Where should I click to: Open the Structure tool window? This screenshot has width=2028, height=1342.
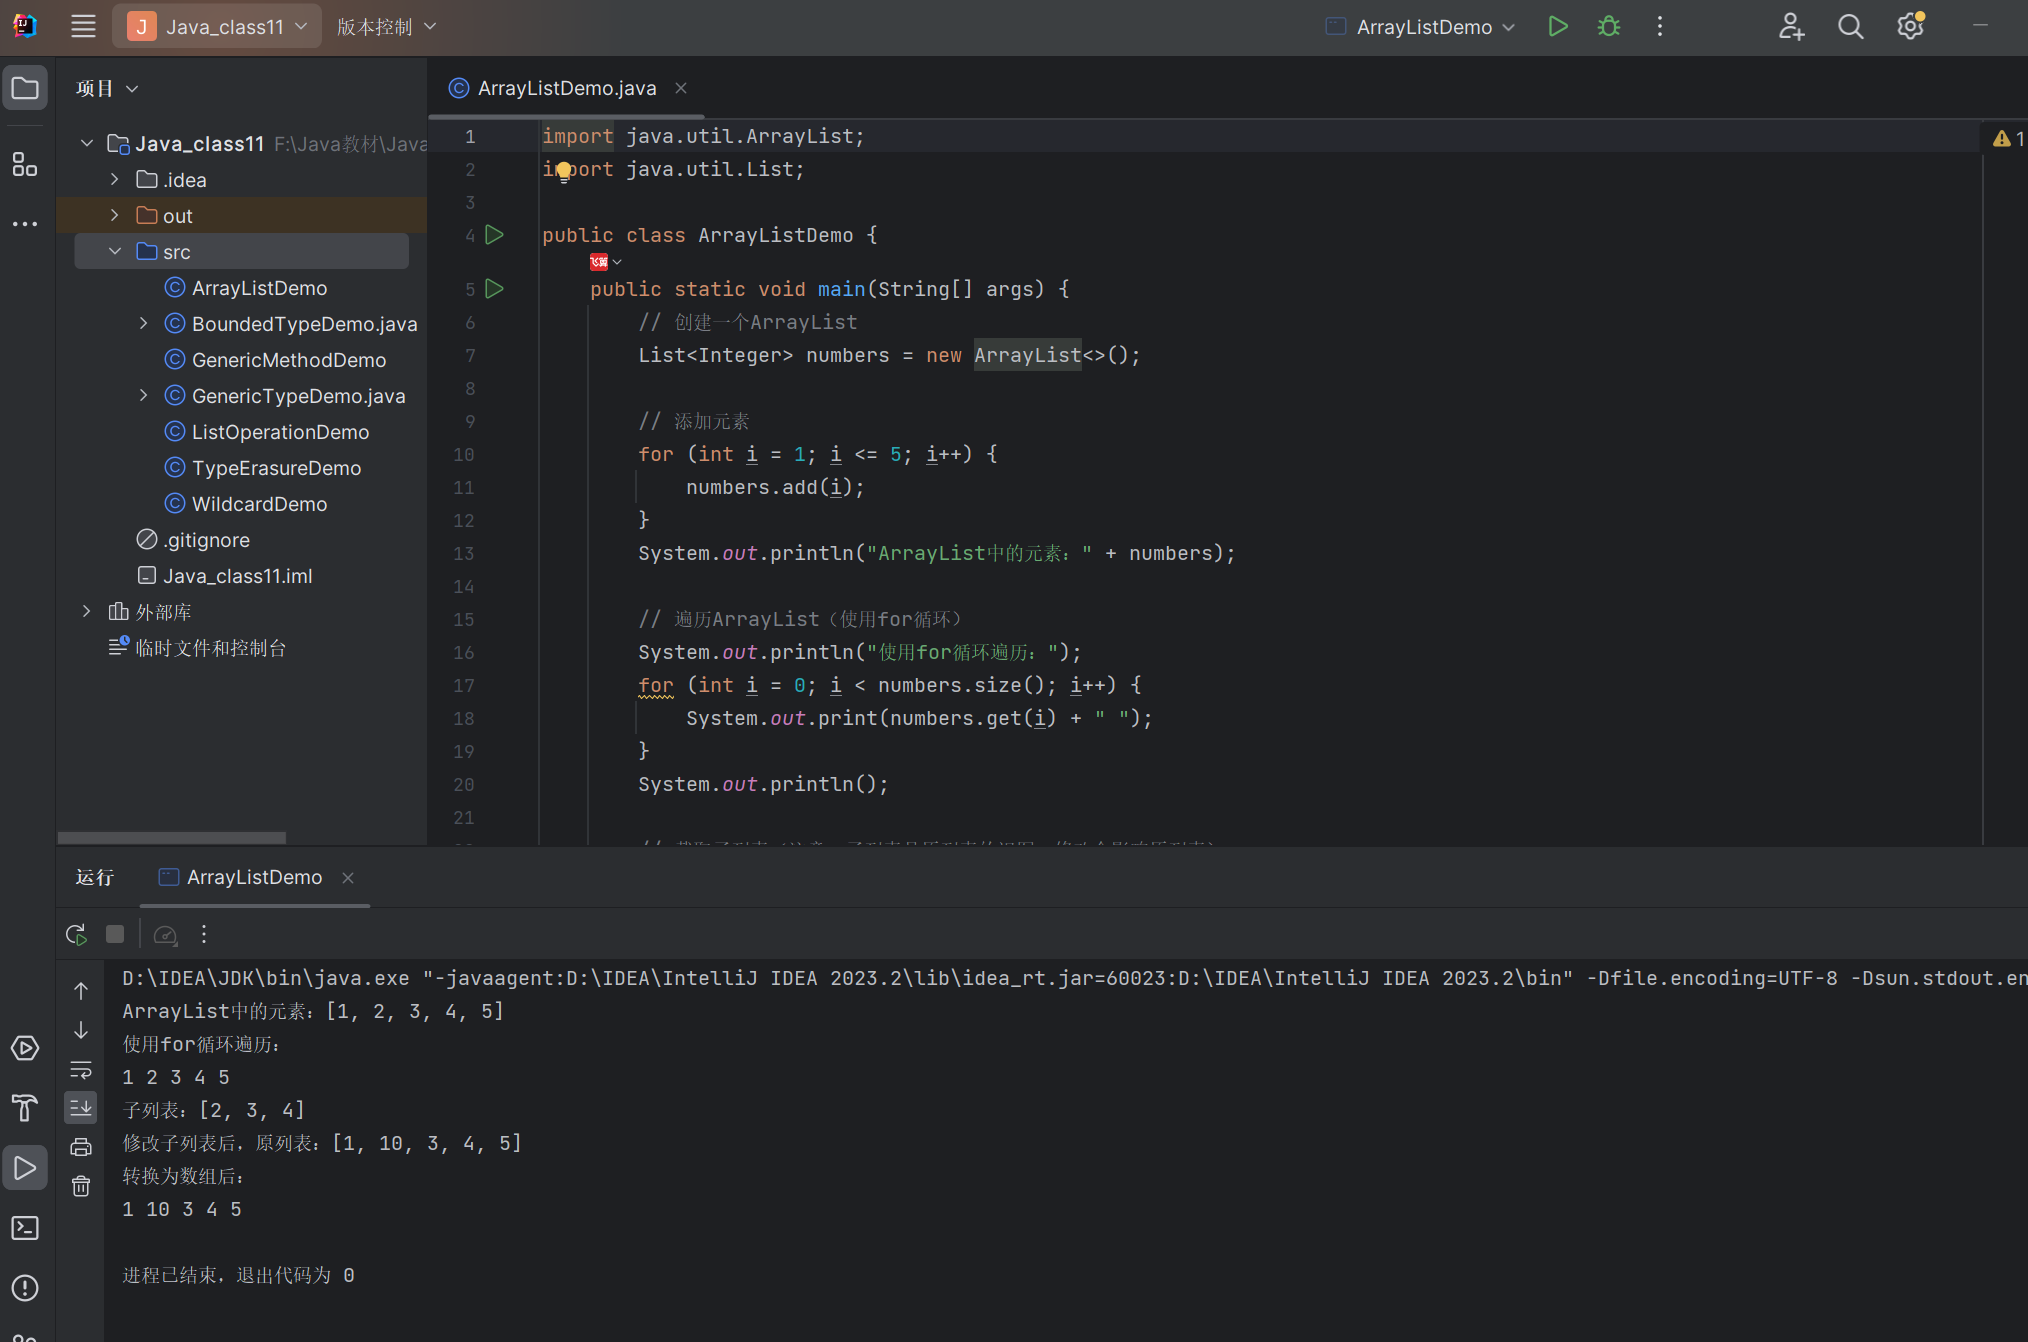click(x=25, y=164)
